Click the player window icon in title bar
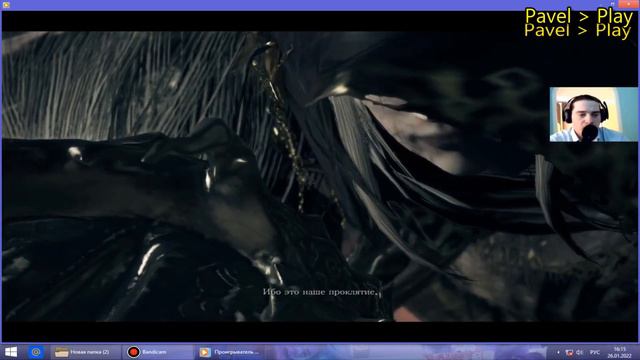The height and width of the screenshot is (360, 640). (6, 5)
